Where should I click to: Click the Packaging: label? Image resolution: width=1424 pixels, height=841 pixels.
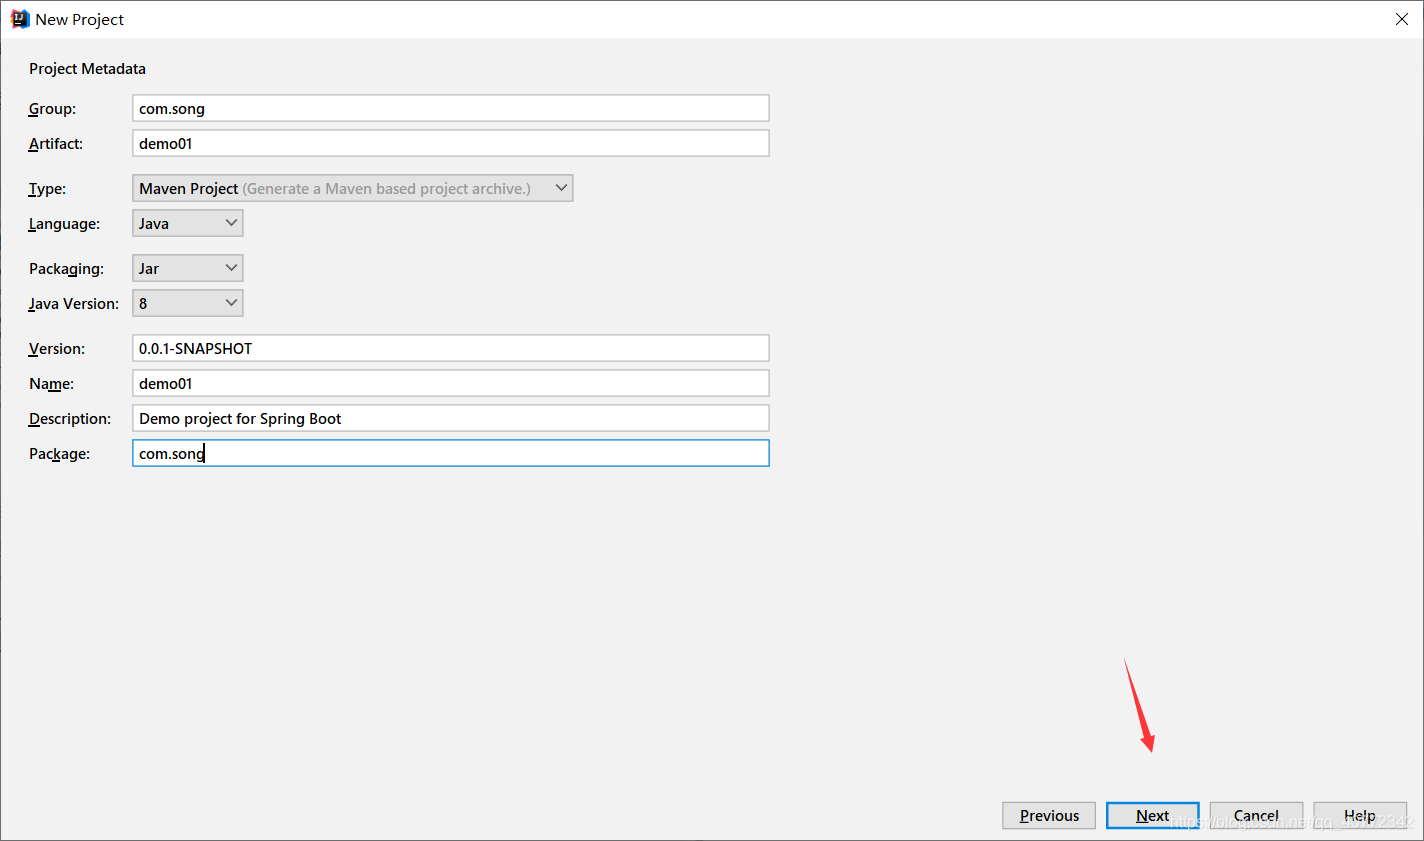point(66,269)
